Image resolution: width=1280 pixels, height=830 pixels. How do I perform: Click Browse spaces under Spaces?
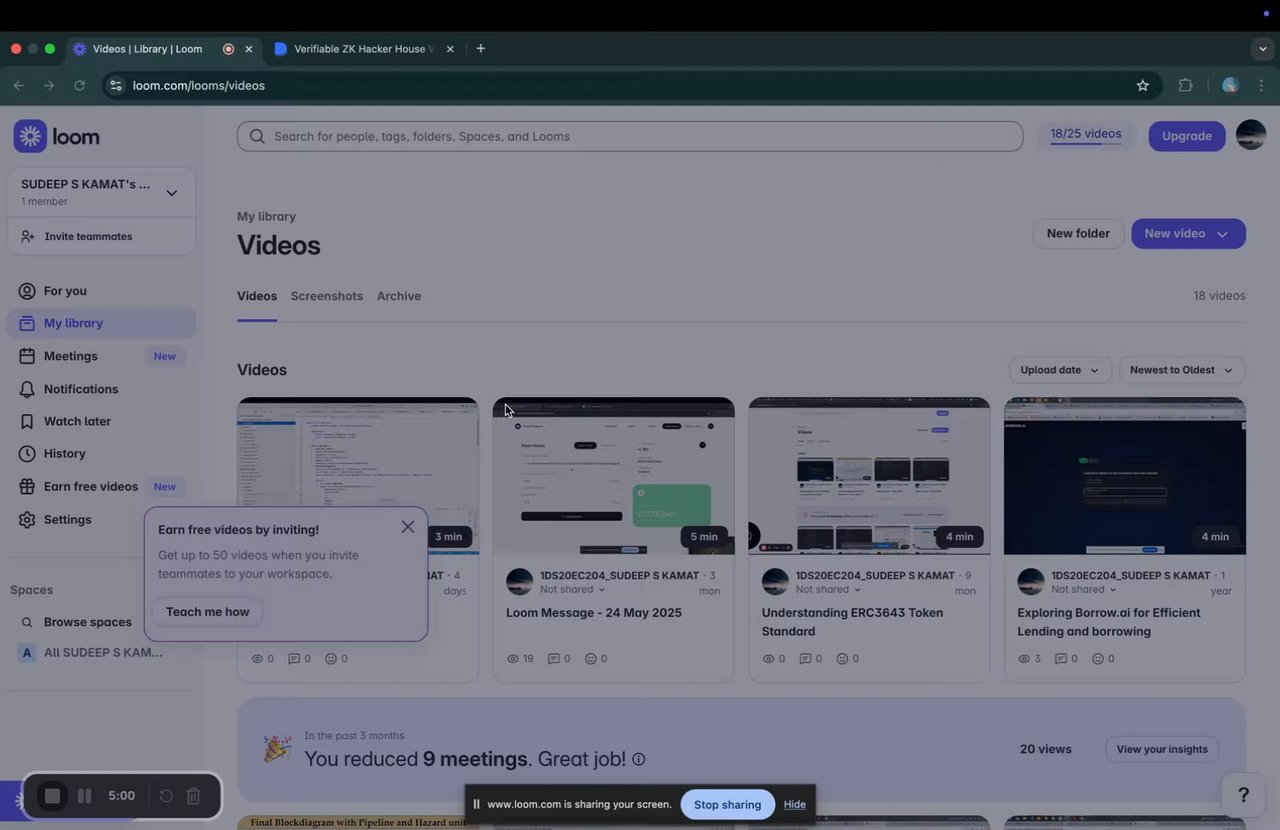pos(87,622)
